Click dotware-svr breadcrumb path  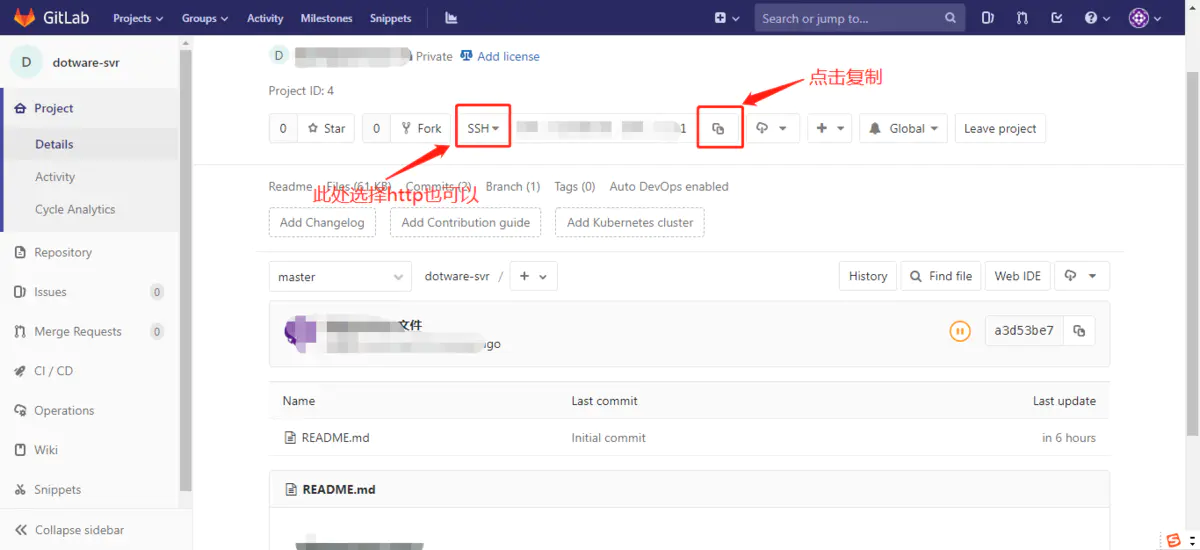[x=457, y=277]
